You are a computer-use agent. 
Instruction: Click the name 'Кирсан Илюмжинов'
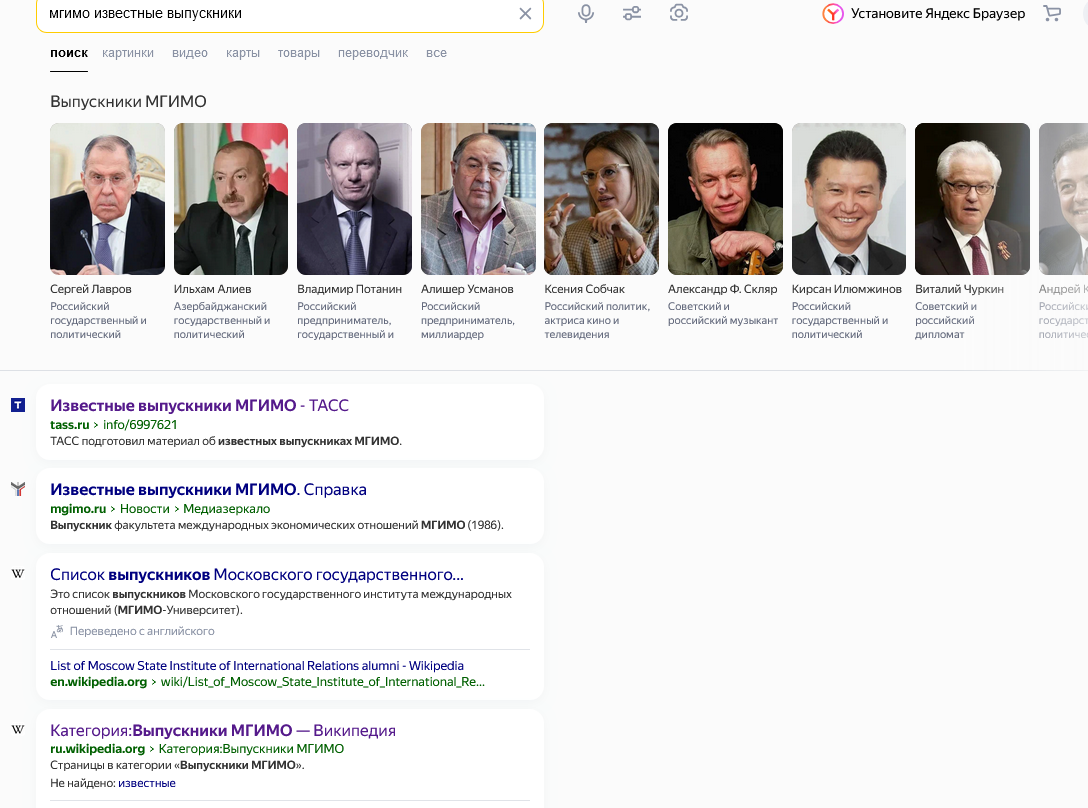[x=847, y=289]
